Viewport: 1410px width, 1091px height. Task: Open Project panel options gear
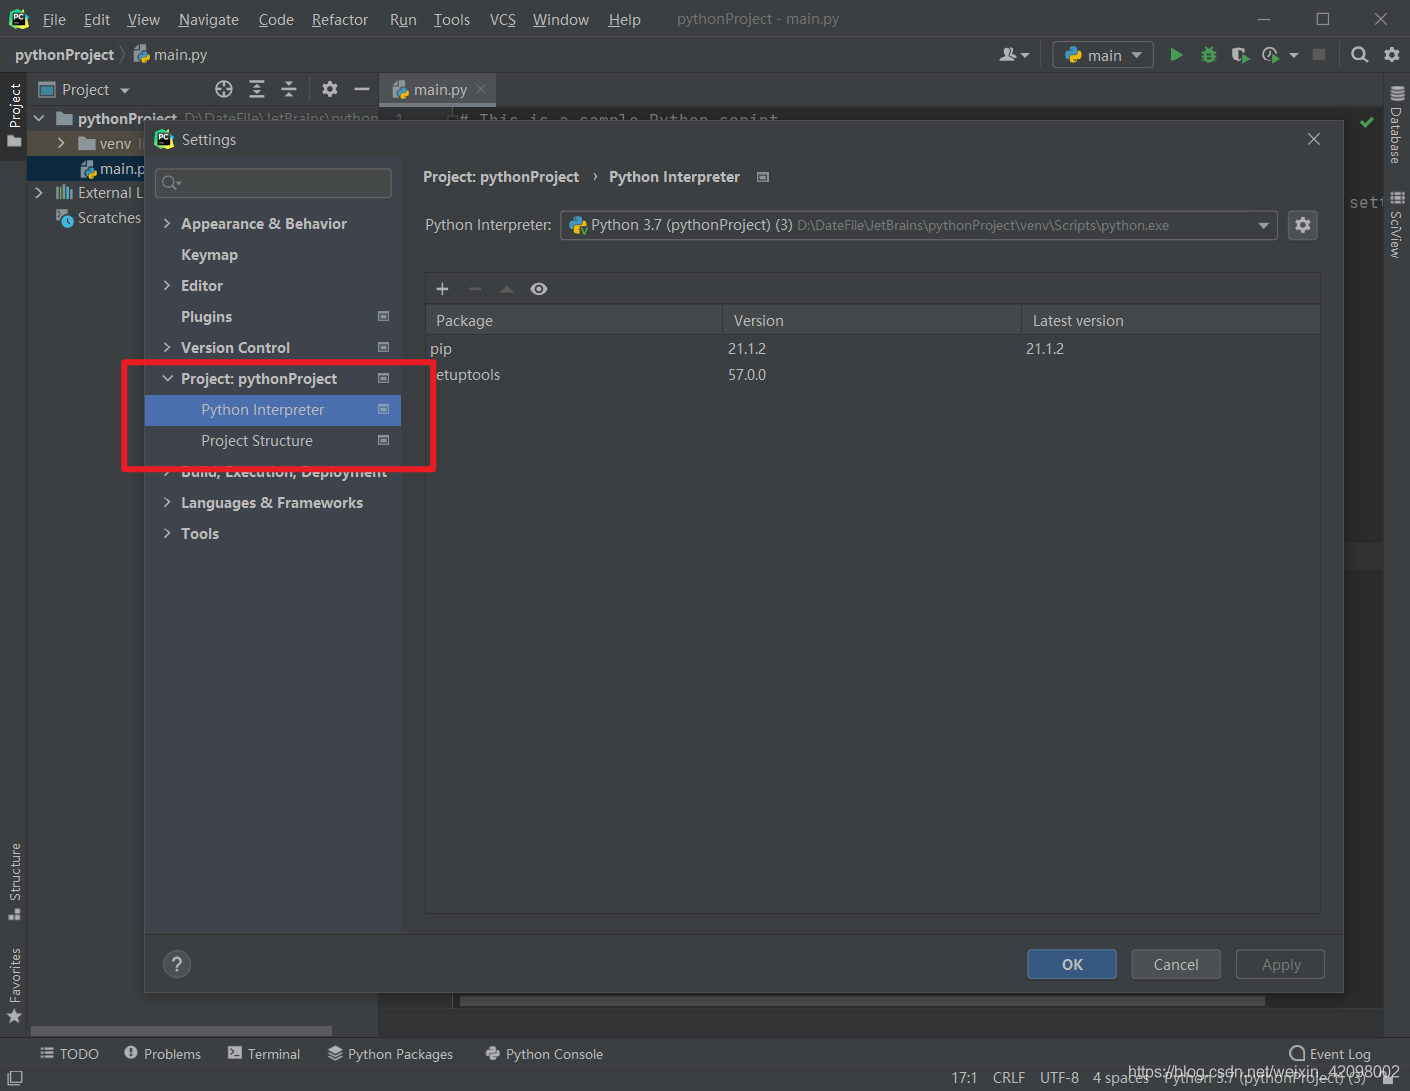tap(330, 90)
